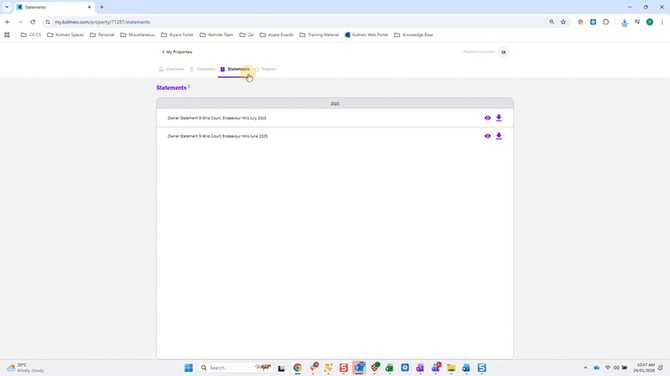This screenshot has height=376, width=670.
Task: Open the SK user avatar menu
Action: pos(503,52)
